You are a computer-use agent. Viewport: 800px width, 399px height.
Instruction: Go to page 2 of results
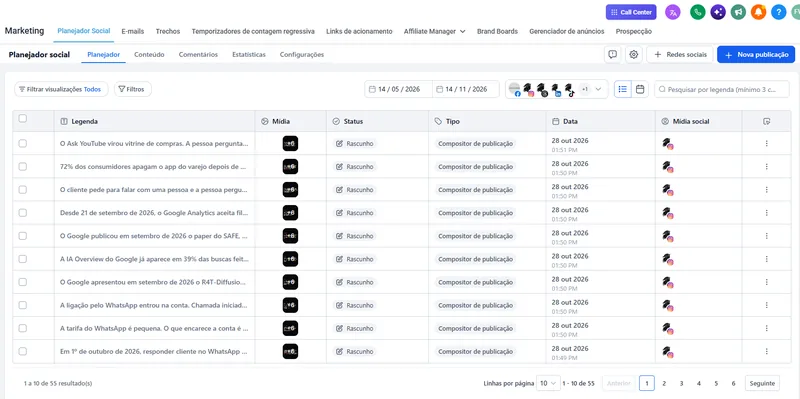point(664,383)
